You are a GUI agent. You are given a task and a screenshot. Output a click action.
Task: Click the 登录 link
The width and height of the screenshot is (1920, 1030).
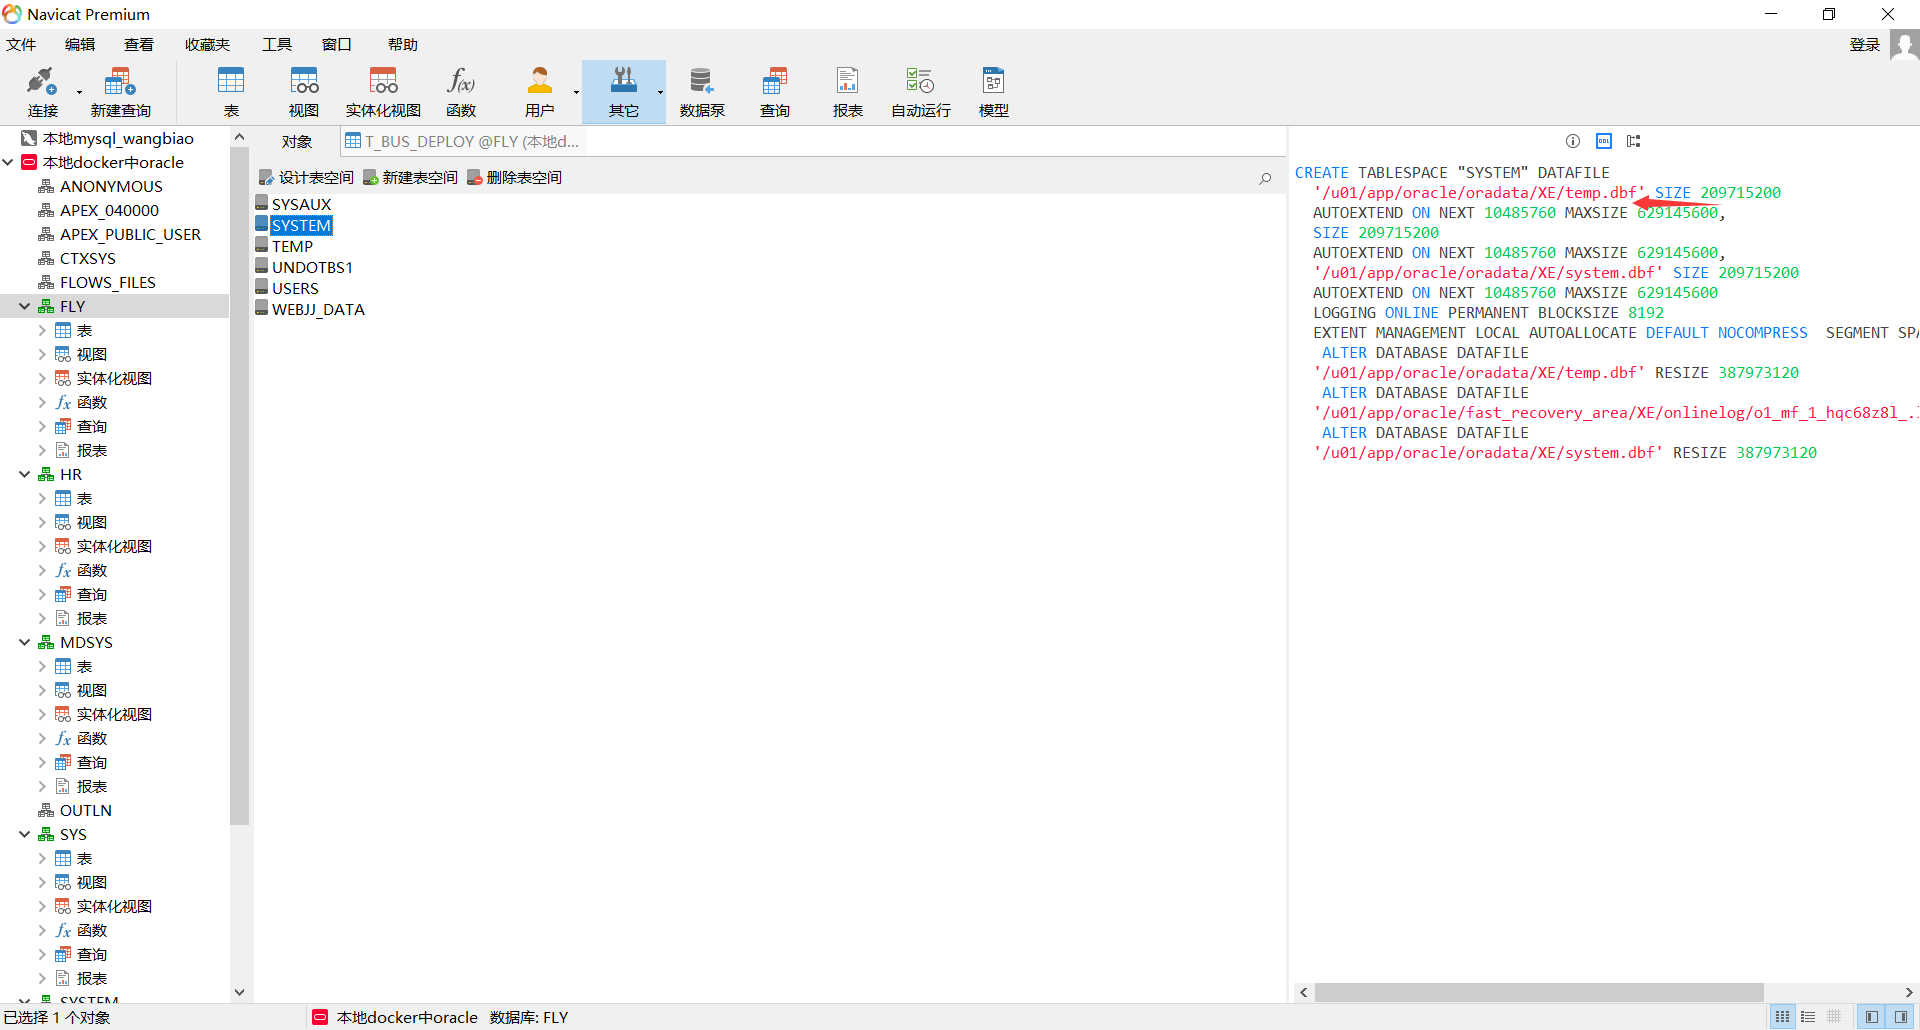click(1865, 45)
